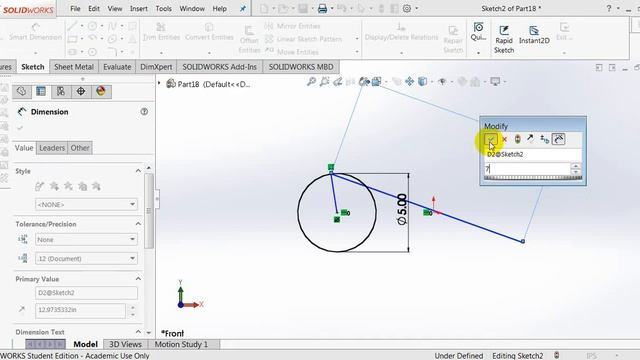Open the Window menu
The image size is (640, 360).
(192, 9)
